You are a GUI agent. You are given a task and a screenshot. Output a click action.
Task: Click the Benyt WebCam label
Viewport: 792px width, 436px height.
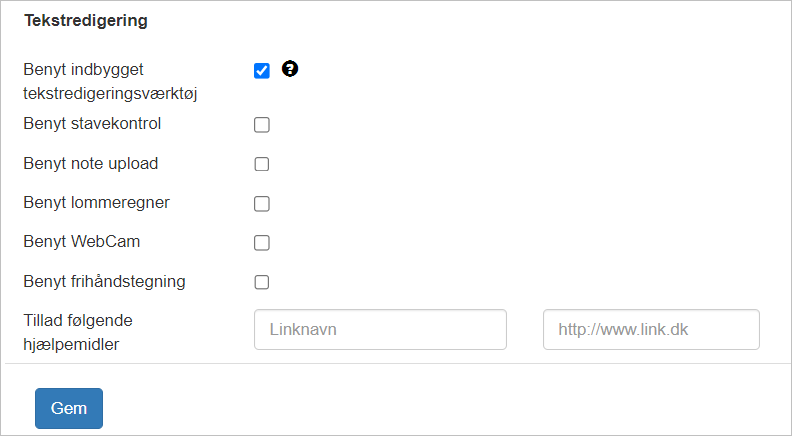click(81, 241)
